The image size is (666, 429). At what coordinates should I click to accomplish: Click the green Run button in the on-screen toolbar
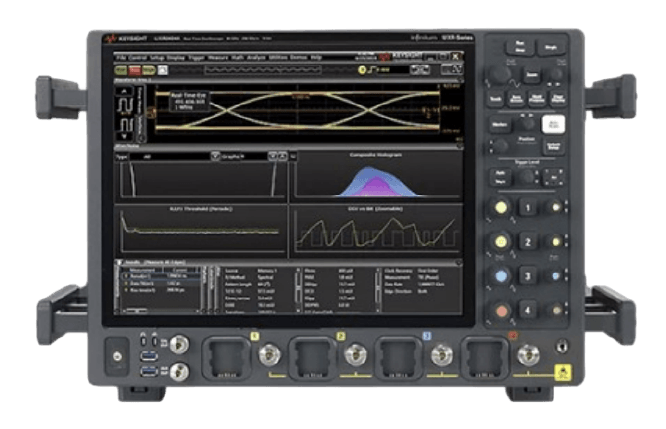click(121, 70)
